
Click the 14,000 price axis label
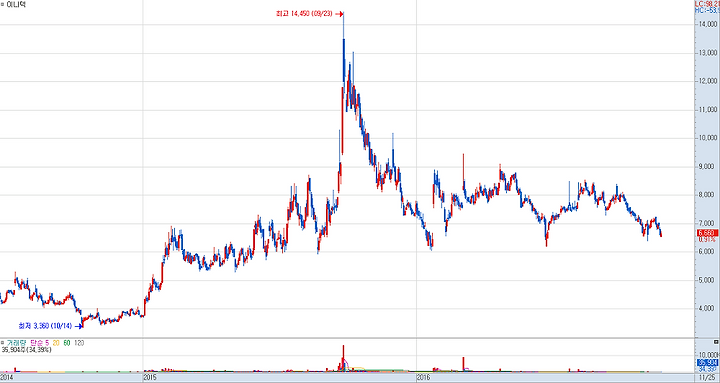(x=708, y=25)
